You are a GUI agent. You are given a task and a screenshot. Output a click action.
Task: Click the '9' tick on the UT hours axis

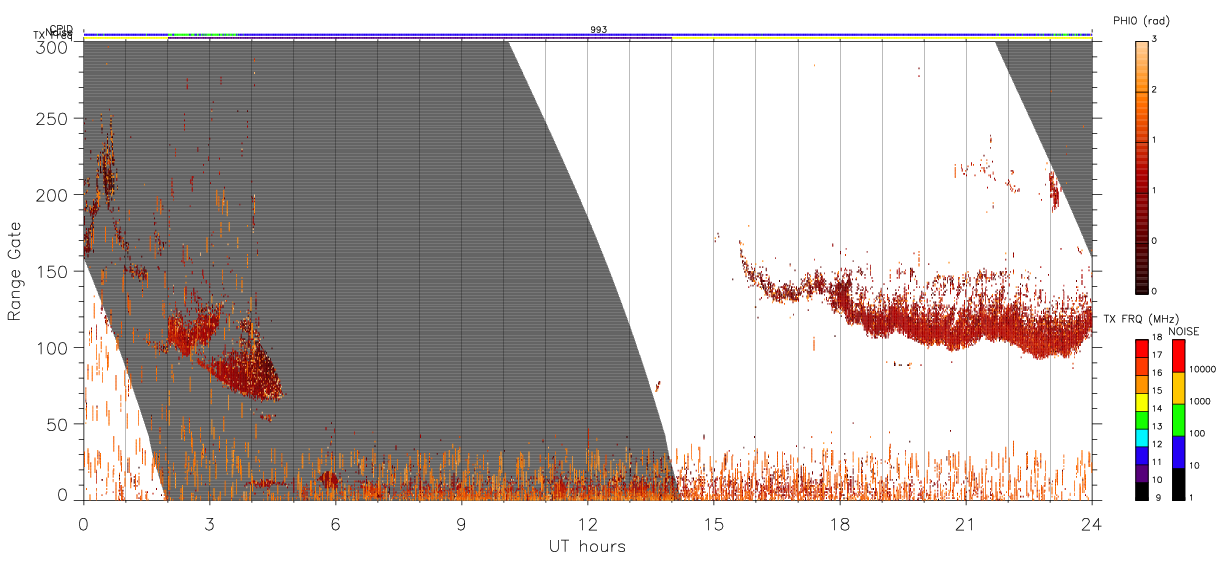tap(461, 523)
